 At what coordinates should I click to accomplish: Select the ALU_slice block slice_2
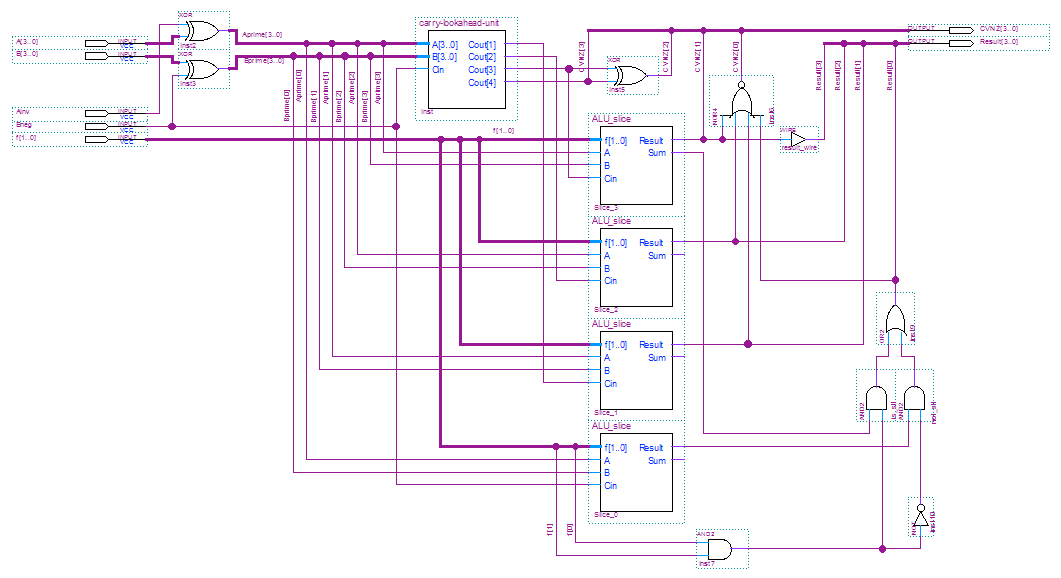tap(636, 267)
